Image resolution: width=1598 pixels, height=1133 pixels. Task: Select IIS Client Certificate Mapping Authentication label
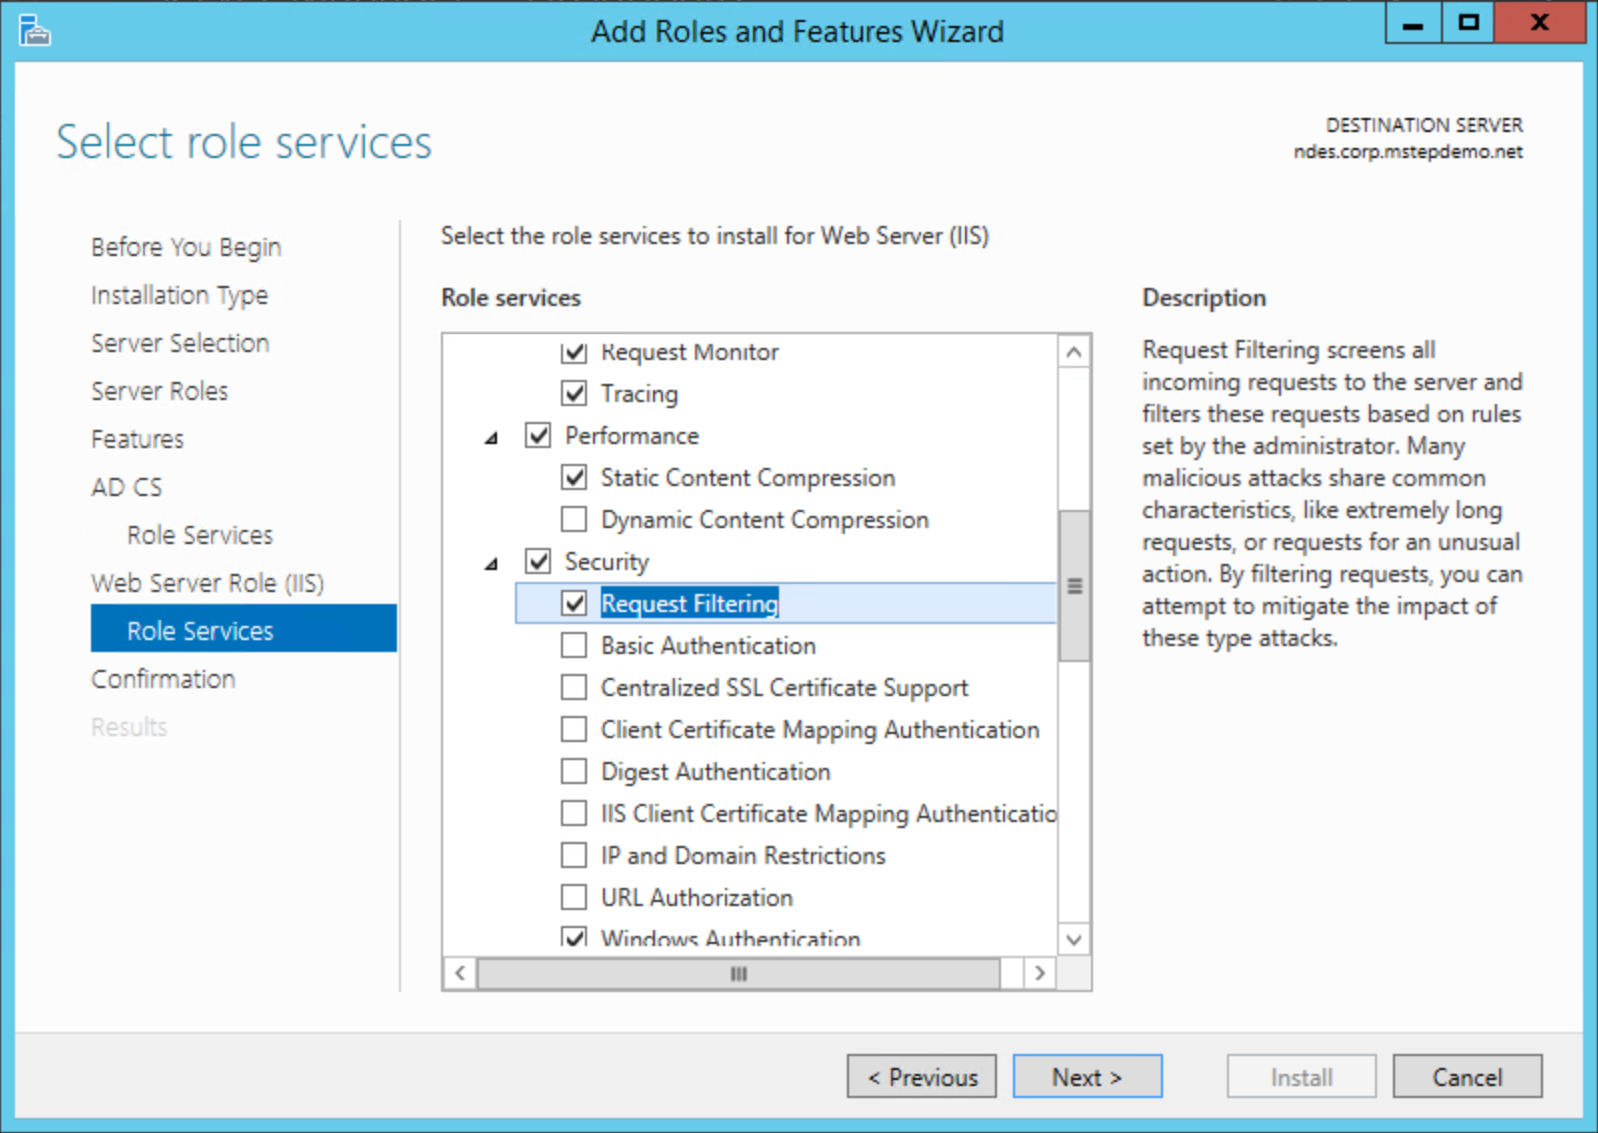tap(828, 814)
